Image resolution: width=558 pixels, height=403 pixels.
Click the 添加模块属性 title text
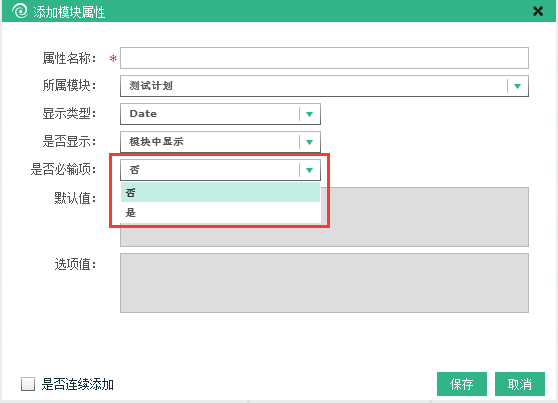point(69,12)
